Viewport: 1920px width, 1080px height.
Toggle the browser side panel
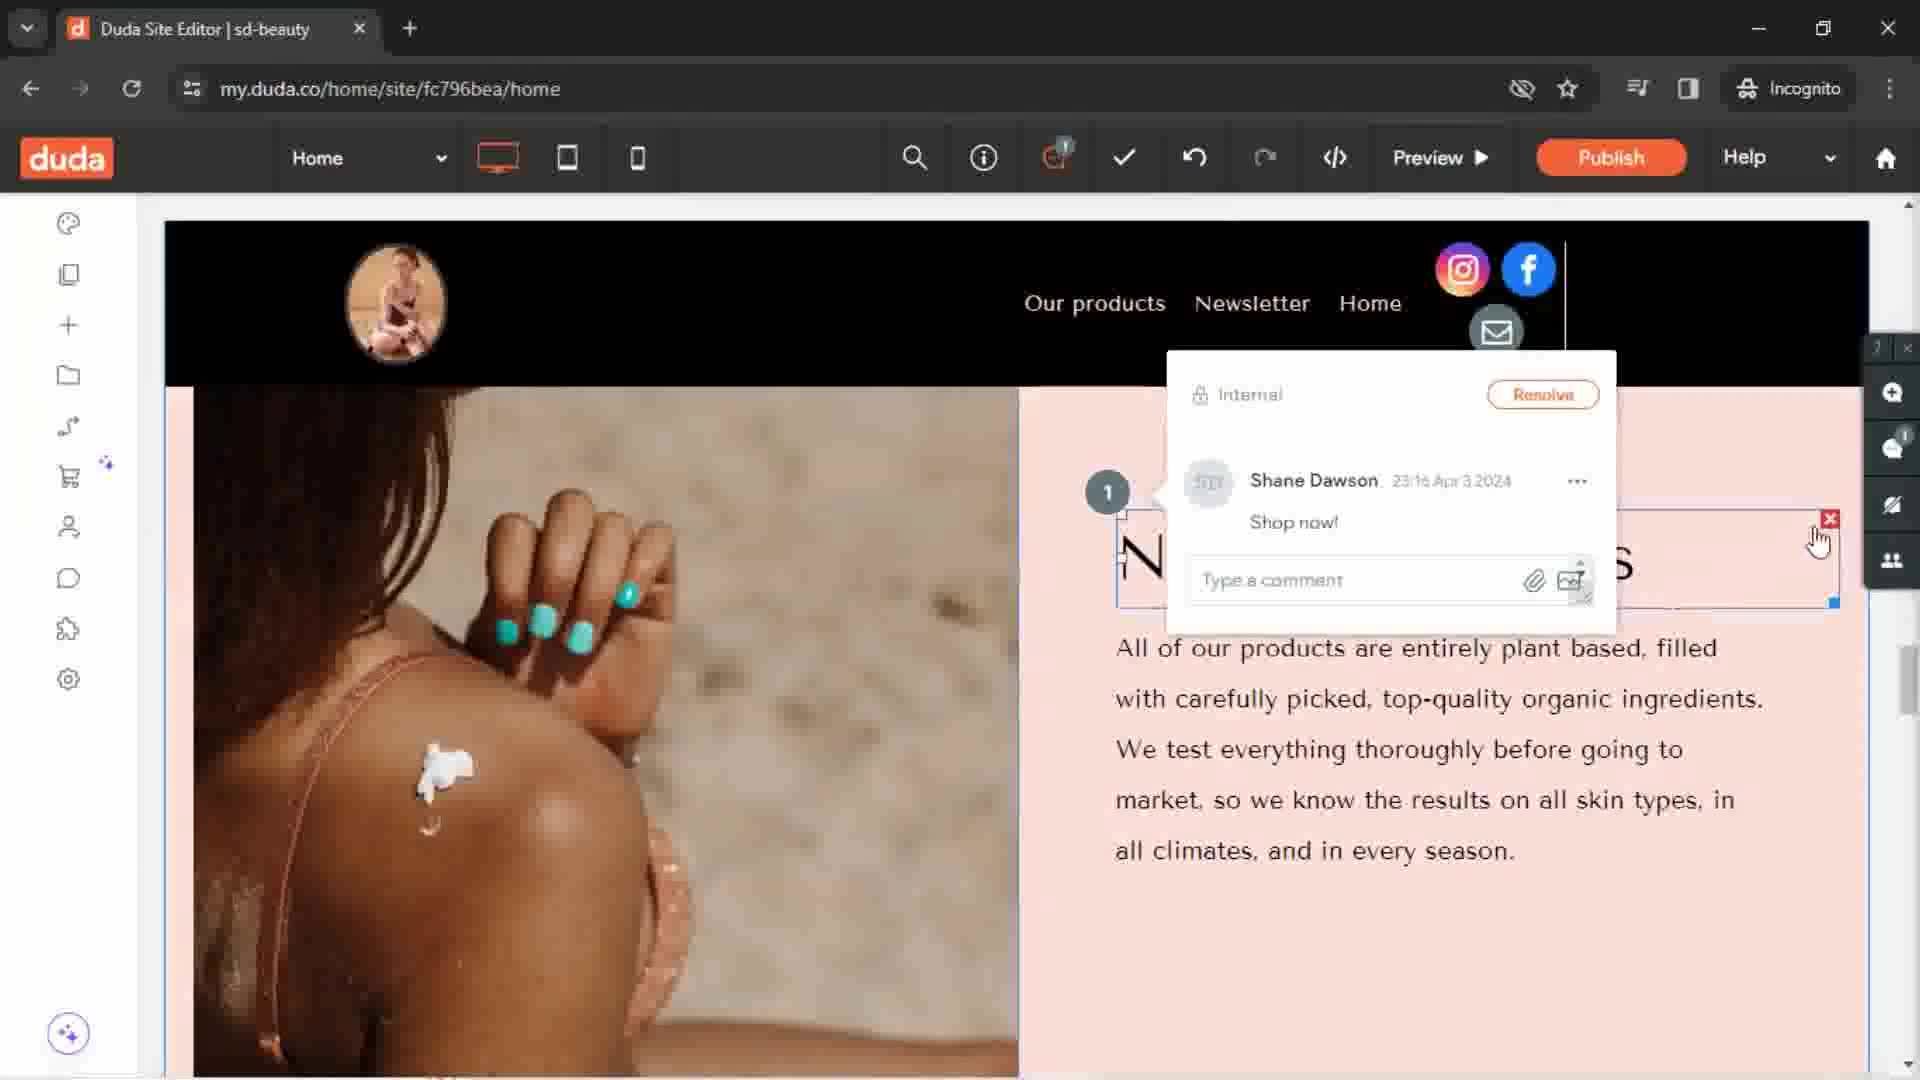pyautogui.click(x=1688, y=88)
